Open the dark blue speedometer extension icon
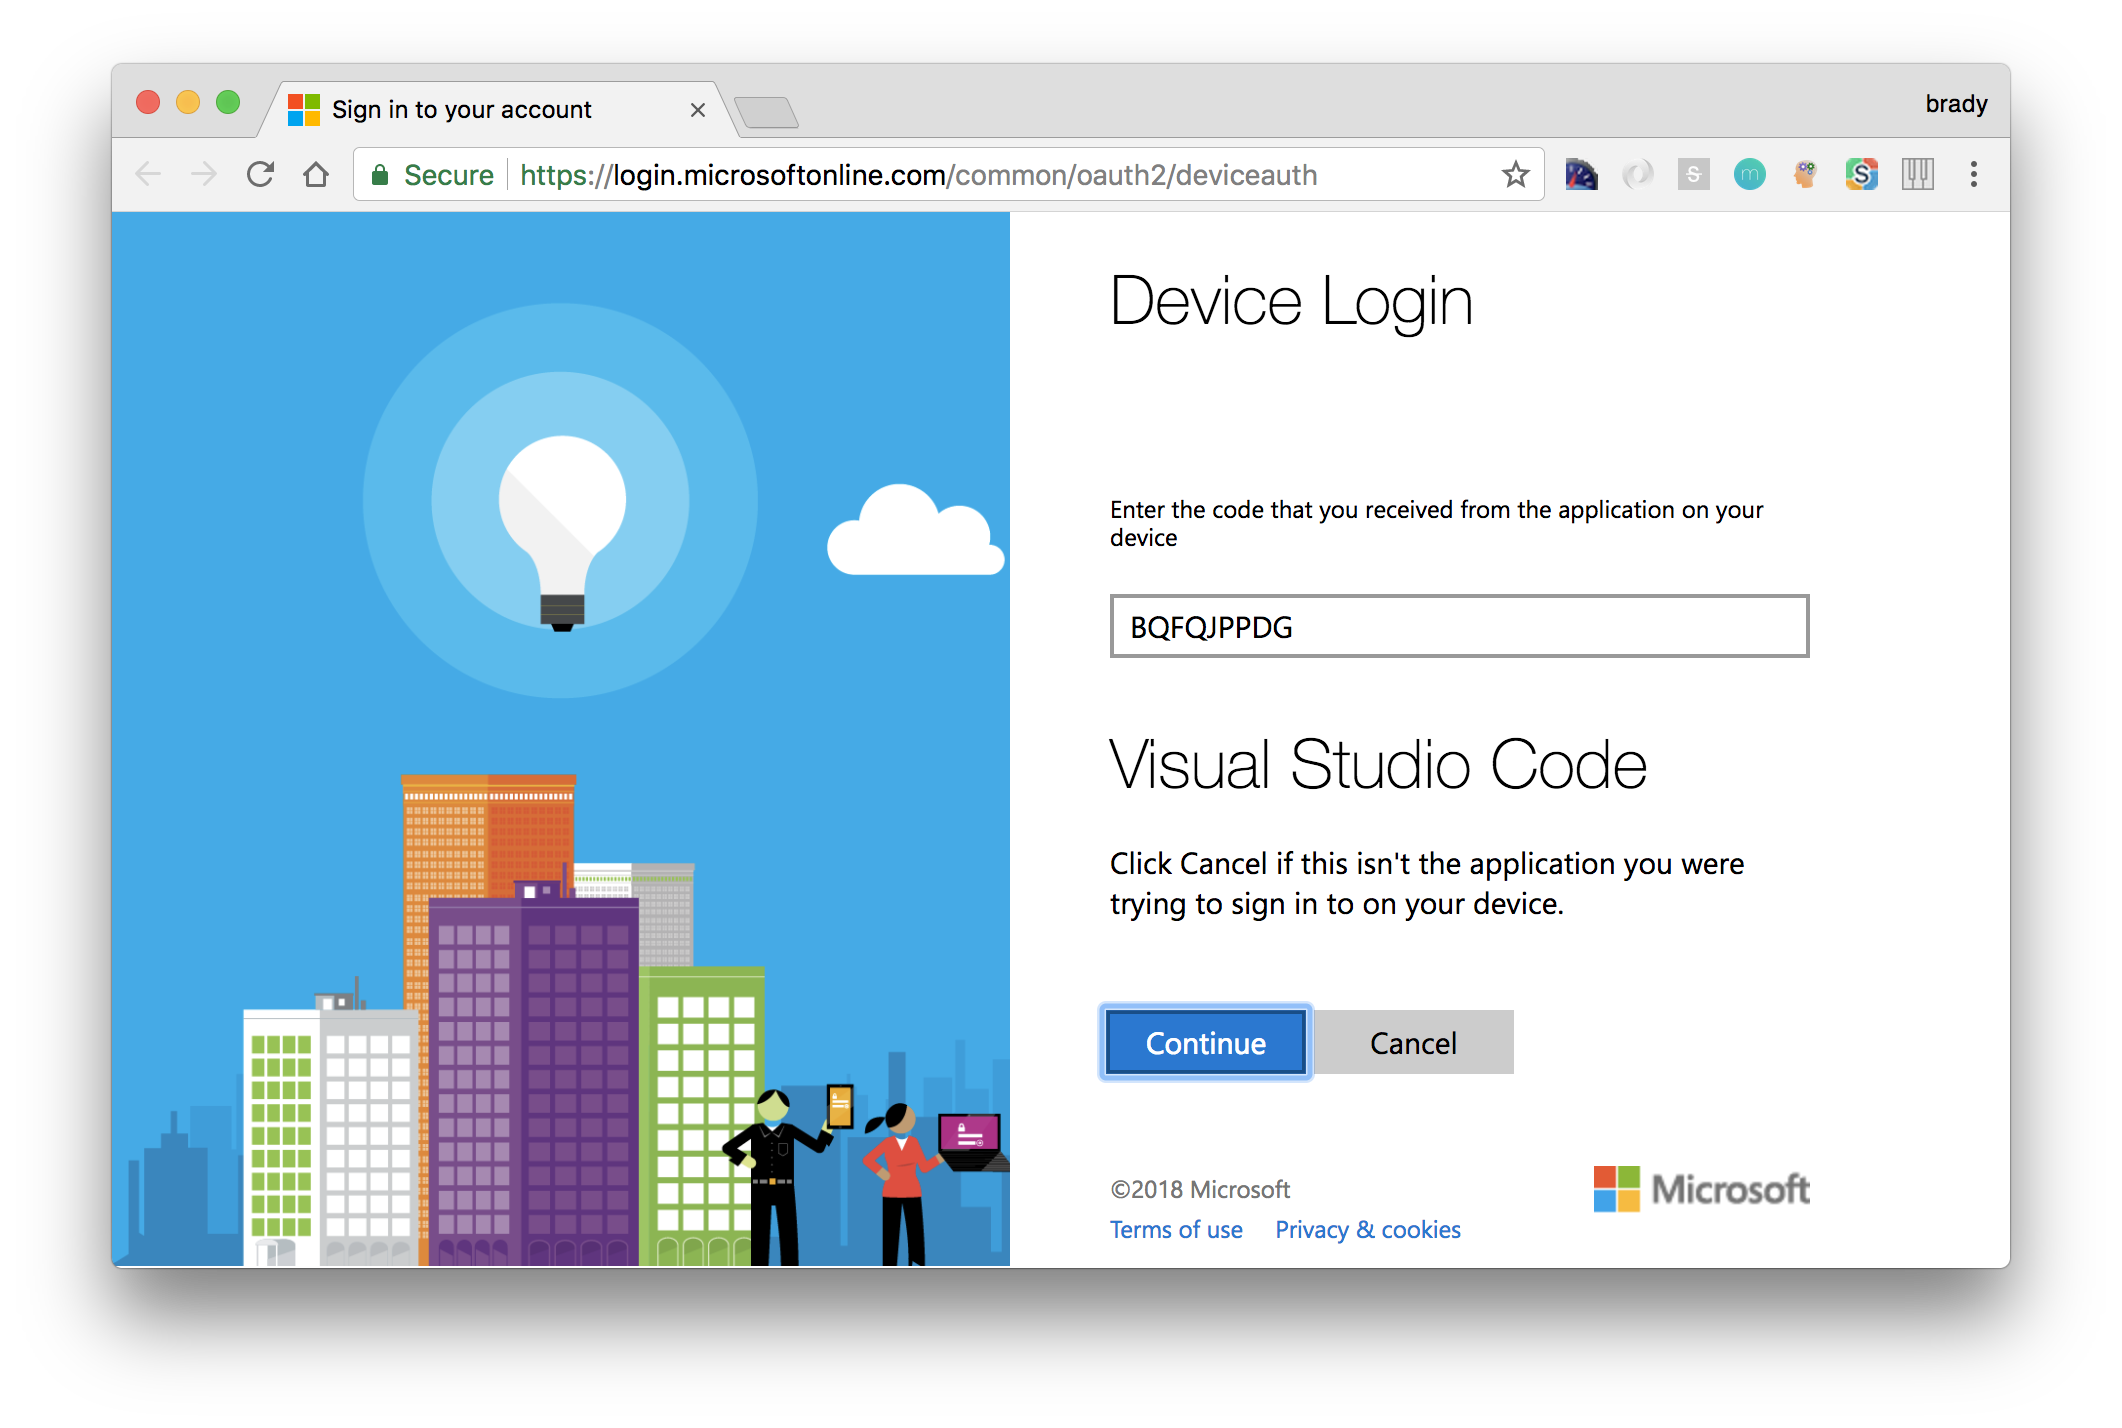The height and width of the screenshot is (1428, 2122). click(x=1581, y=175)
